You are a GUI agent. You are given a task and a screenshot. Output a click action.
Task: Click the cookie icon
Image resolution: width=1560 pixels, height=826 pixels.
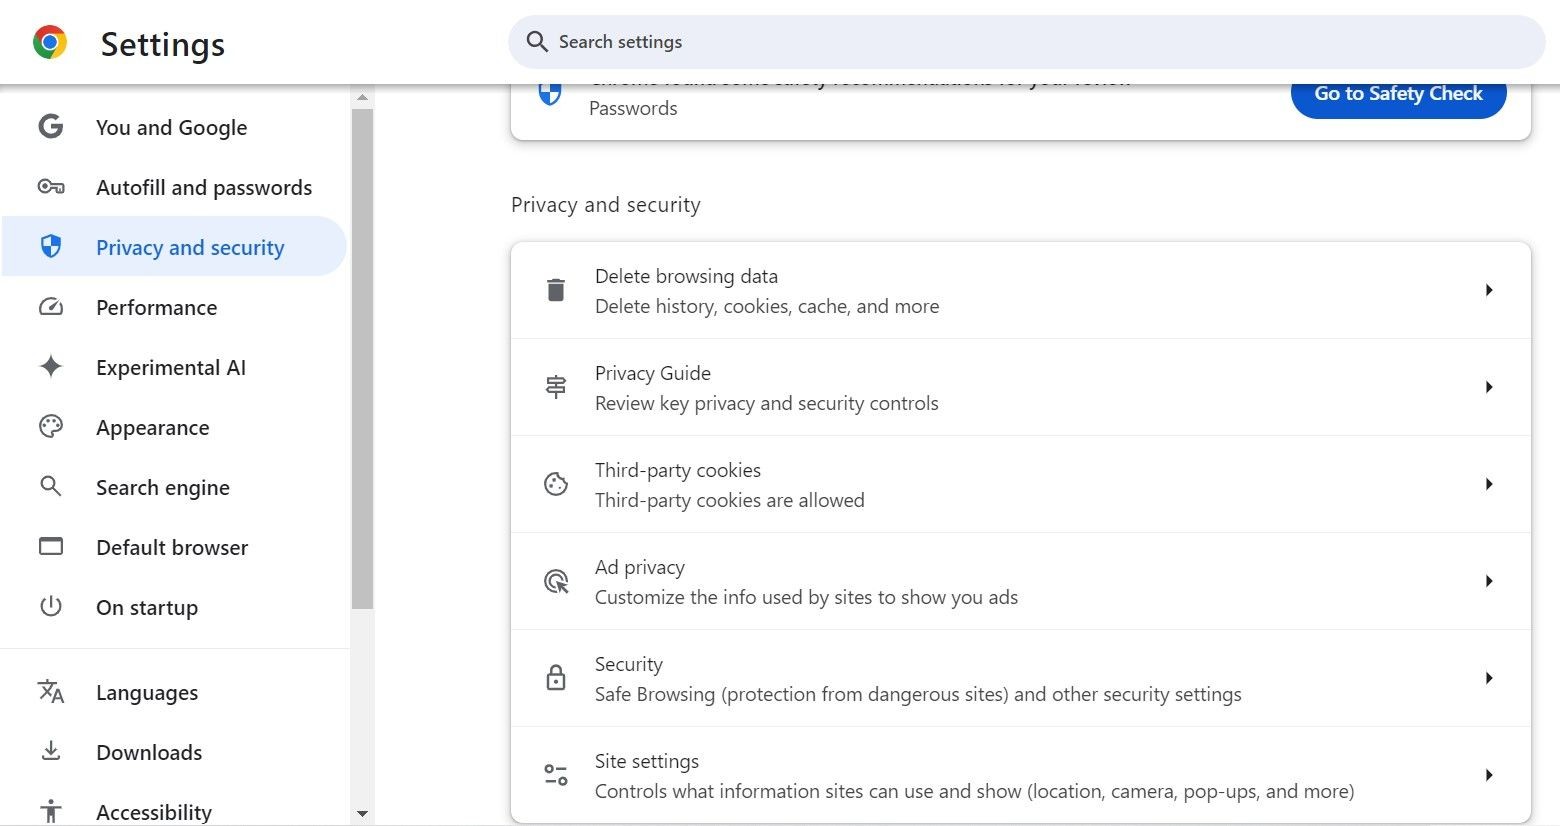[556, 484]
